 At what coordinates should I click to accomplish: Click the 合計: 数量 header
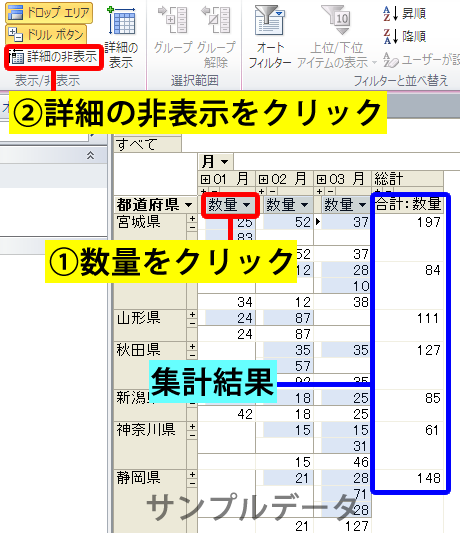(408, 204)
